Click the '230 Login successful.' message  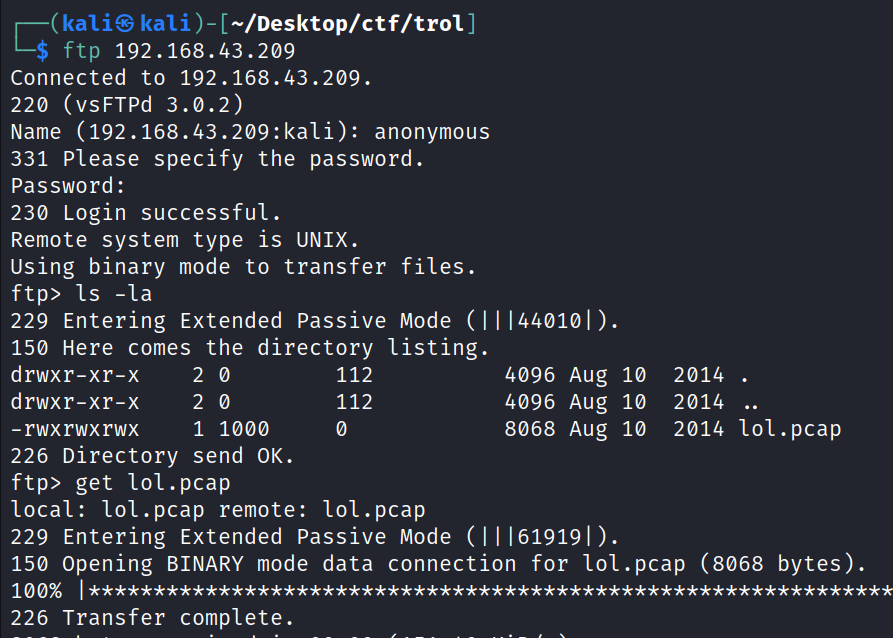coord(147,212)
